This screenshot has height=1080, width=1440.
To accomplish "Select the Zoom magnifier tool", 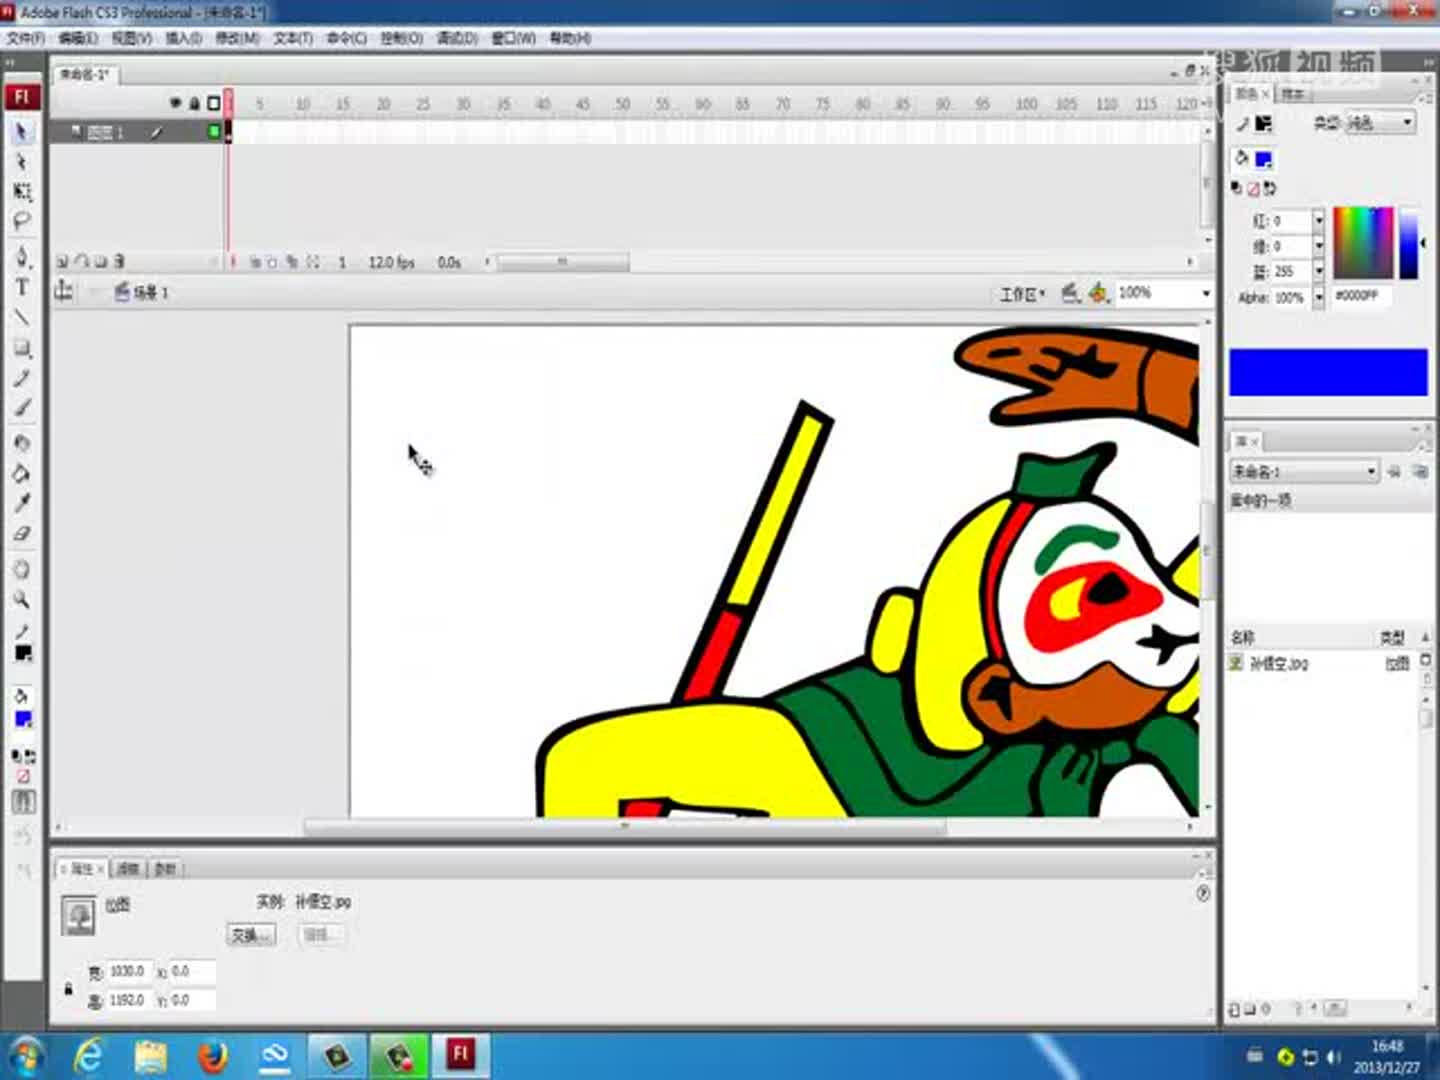I will click(22, 599).
